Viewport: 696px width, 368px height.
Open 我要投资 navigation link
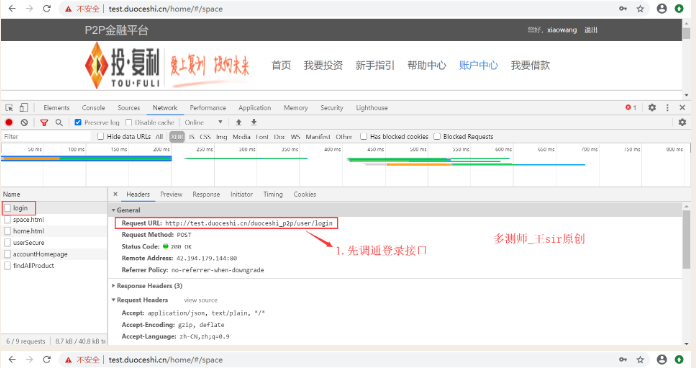pos(323,65)
